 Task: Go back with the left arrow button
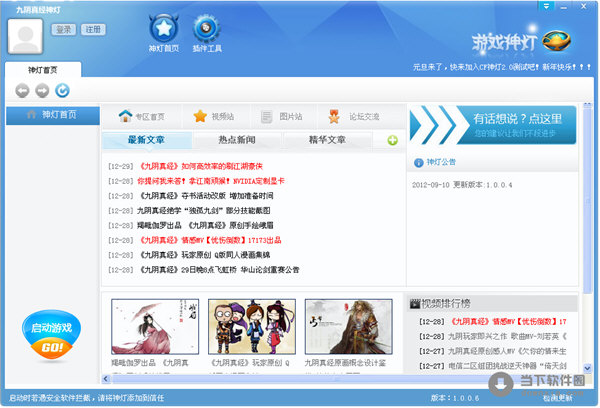click(22, 91)
